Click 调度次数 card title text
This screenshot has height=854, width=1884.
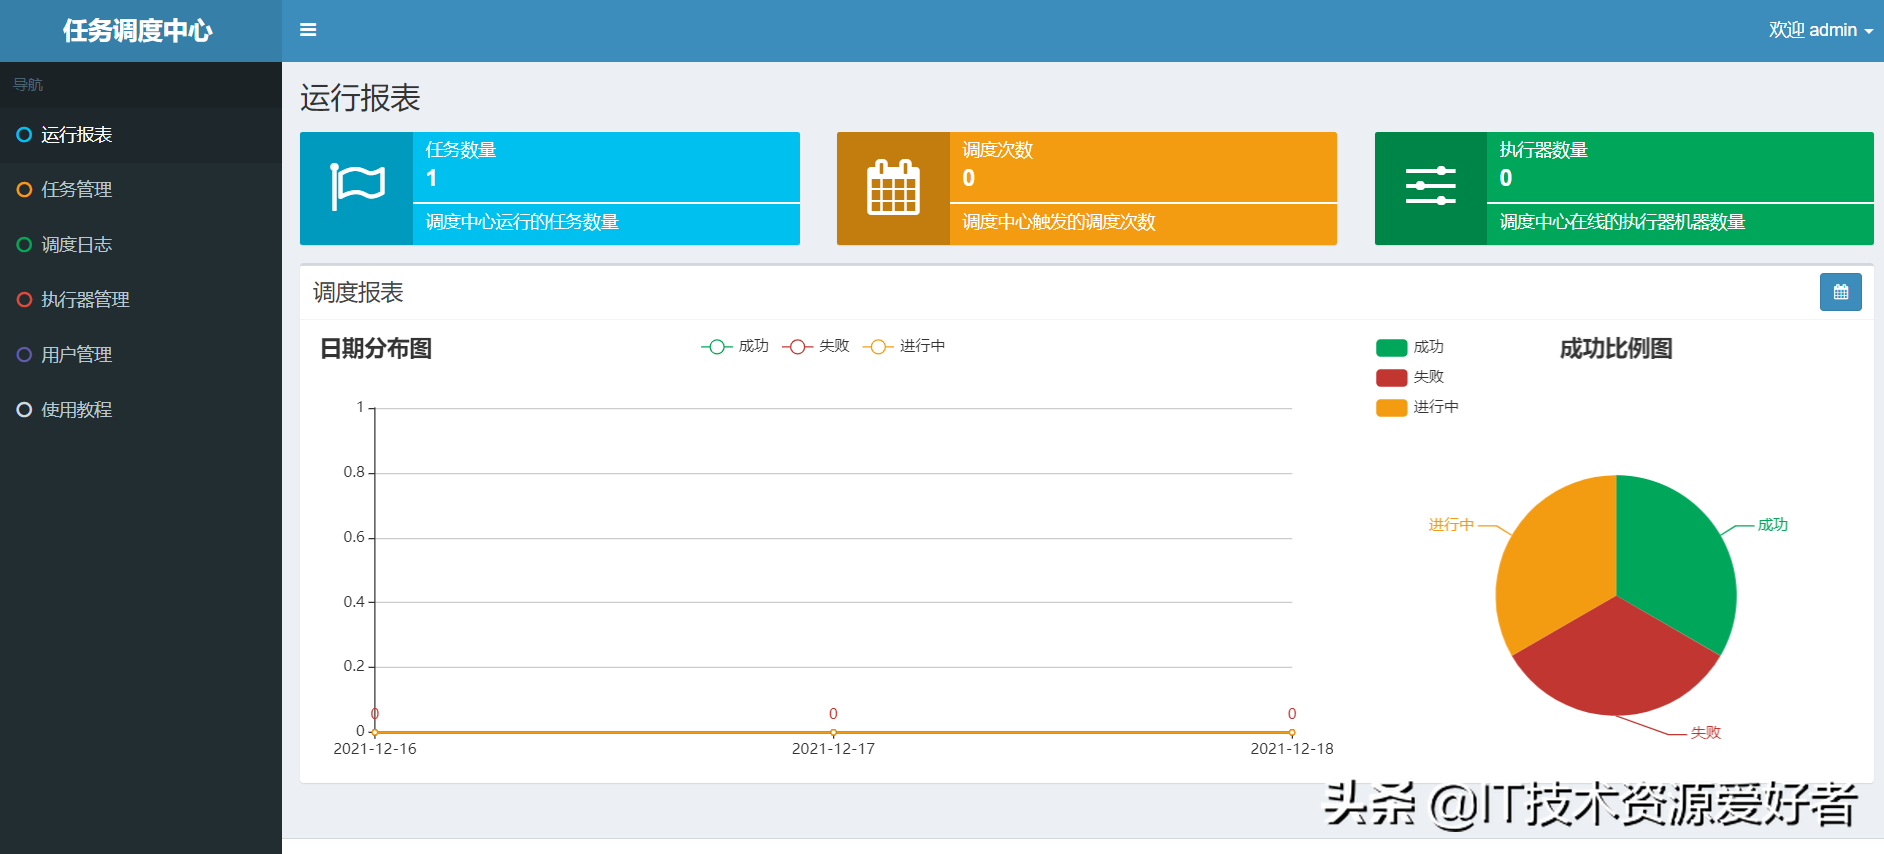tap(998, 150)
